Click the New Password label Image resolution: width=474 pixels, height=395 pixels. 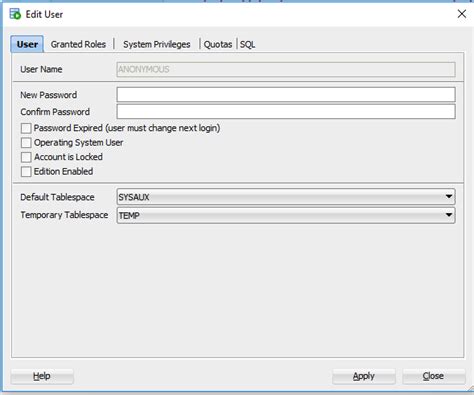pos(49,95)
